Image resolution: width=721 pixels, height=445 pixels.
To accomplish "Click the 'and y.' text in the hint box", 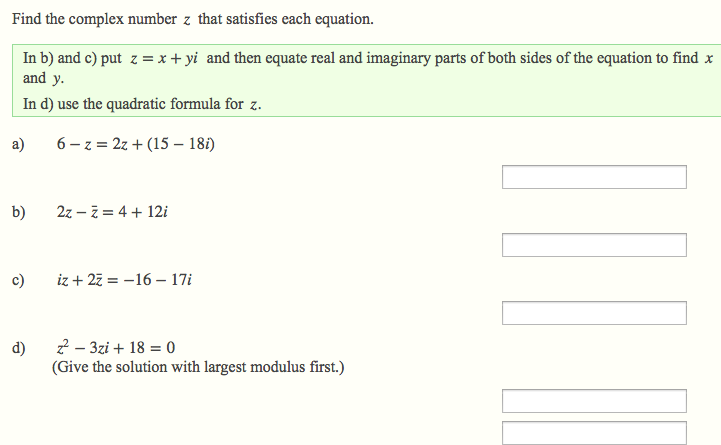I will click(44, 79).
